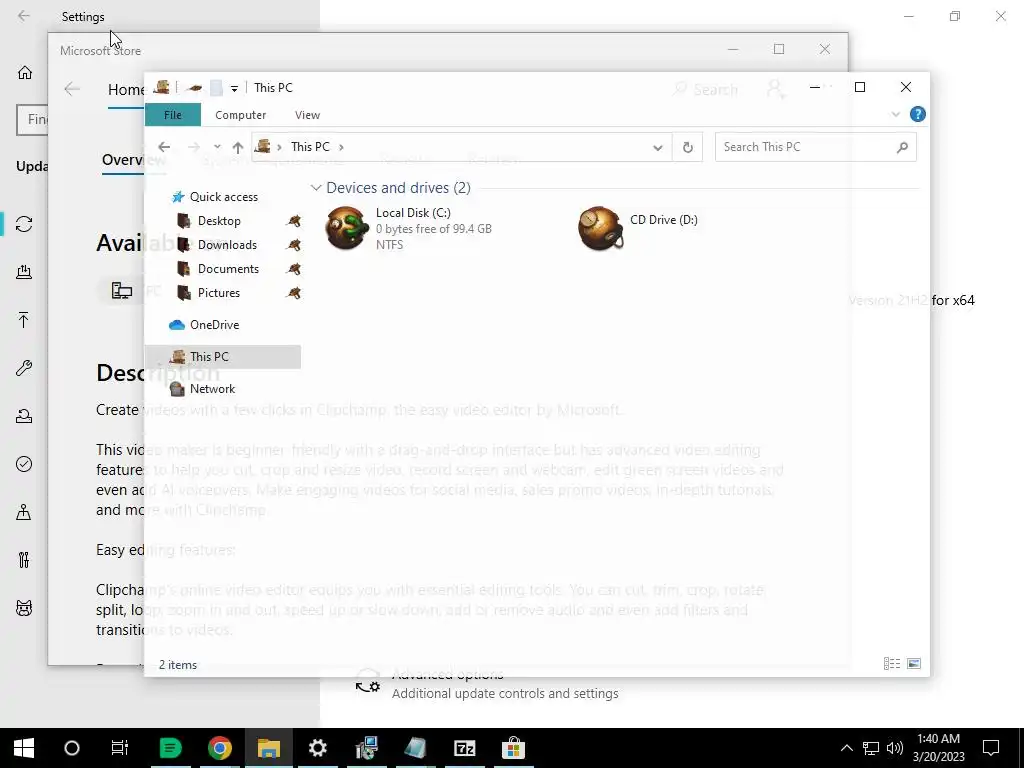Screen dimensions: 1024x768
Task: Click the pin icon beside Documents
Action: pyautogui.click(x=293, y=269)
